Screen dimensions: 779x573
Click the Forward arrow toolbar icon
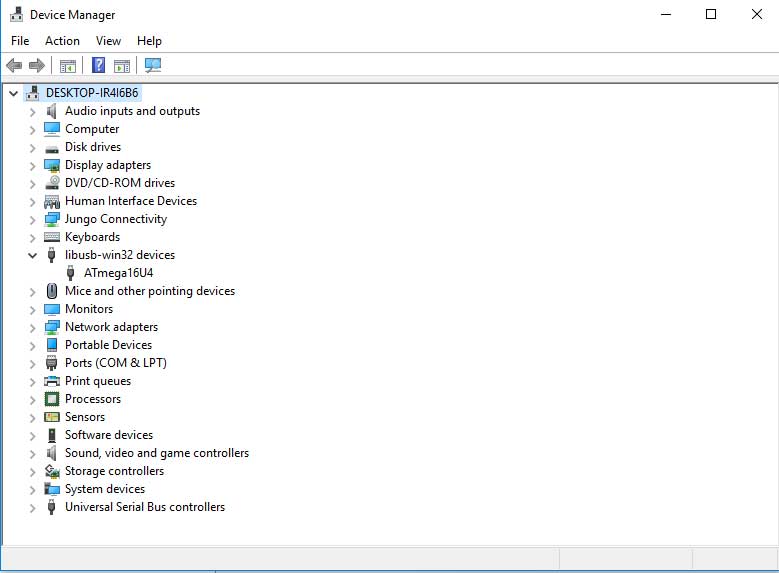(x=37, y=65)
